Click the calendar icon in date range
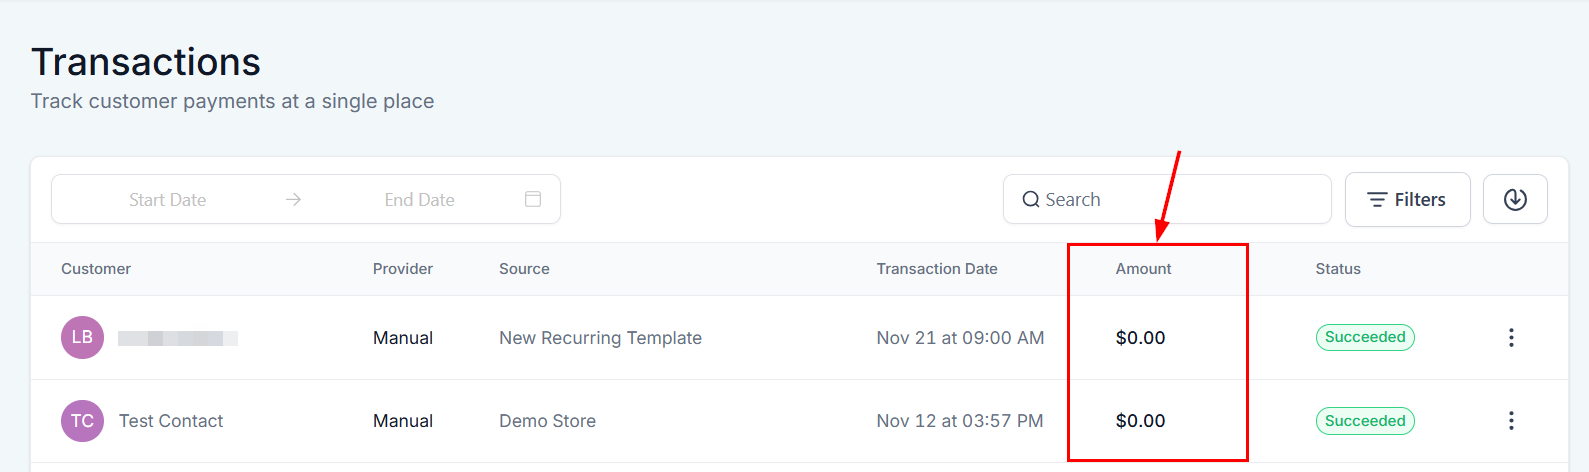 pyautogui.click(x=533, y=199)
